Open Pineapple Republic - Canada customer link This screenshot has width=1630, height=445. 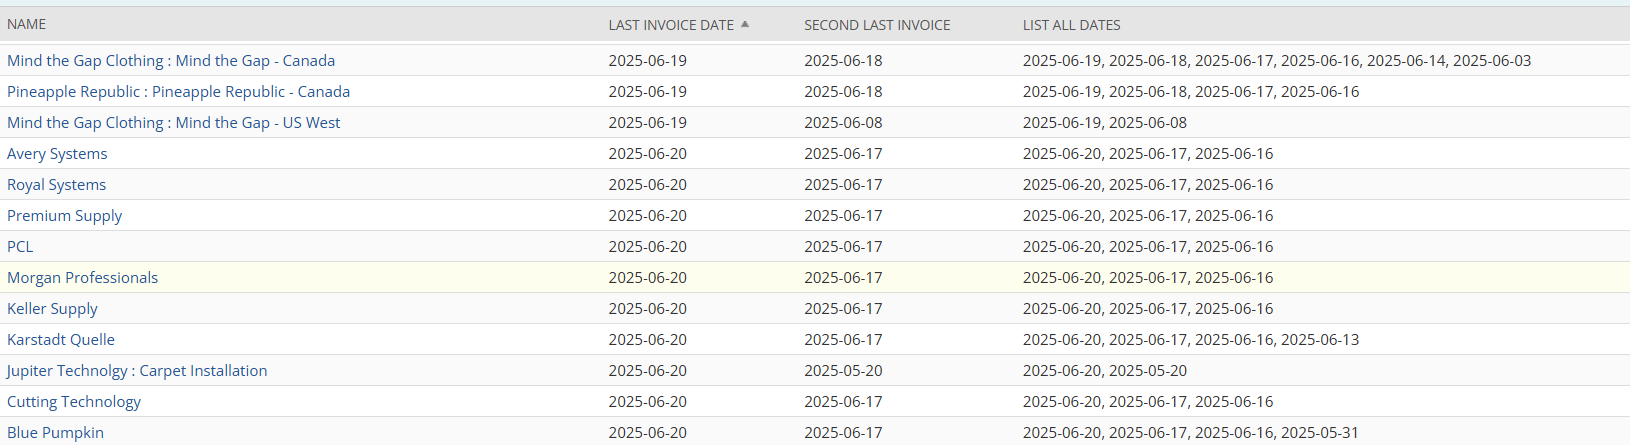click(x=178, y=92)
